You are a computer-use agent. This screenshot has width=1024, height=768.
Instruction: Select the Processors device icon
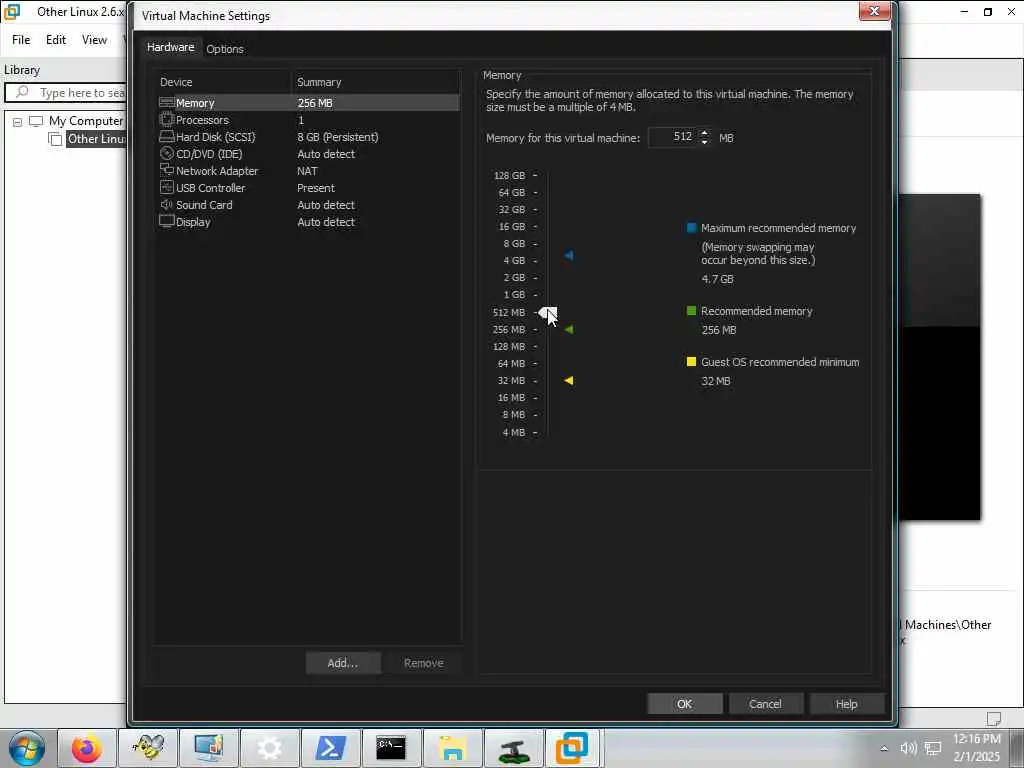(167, 120)
